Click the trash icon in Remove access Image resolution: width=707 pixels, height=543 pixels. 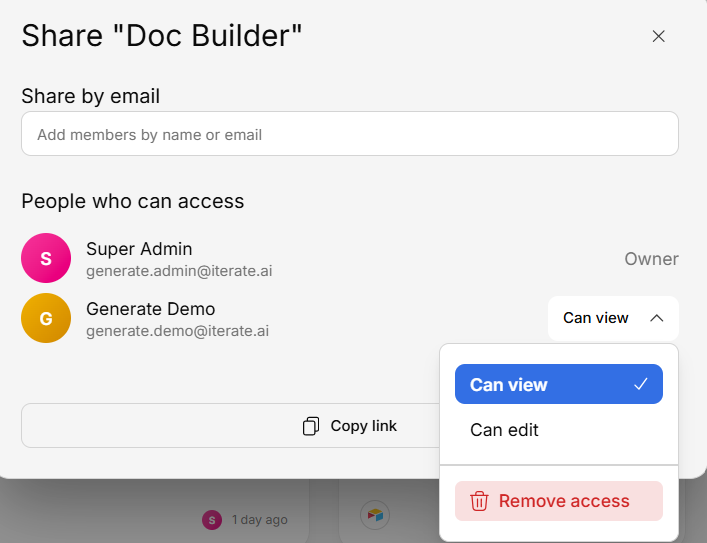(480, 501)
